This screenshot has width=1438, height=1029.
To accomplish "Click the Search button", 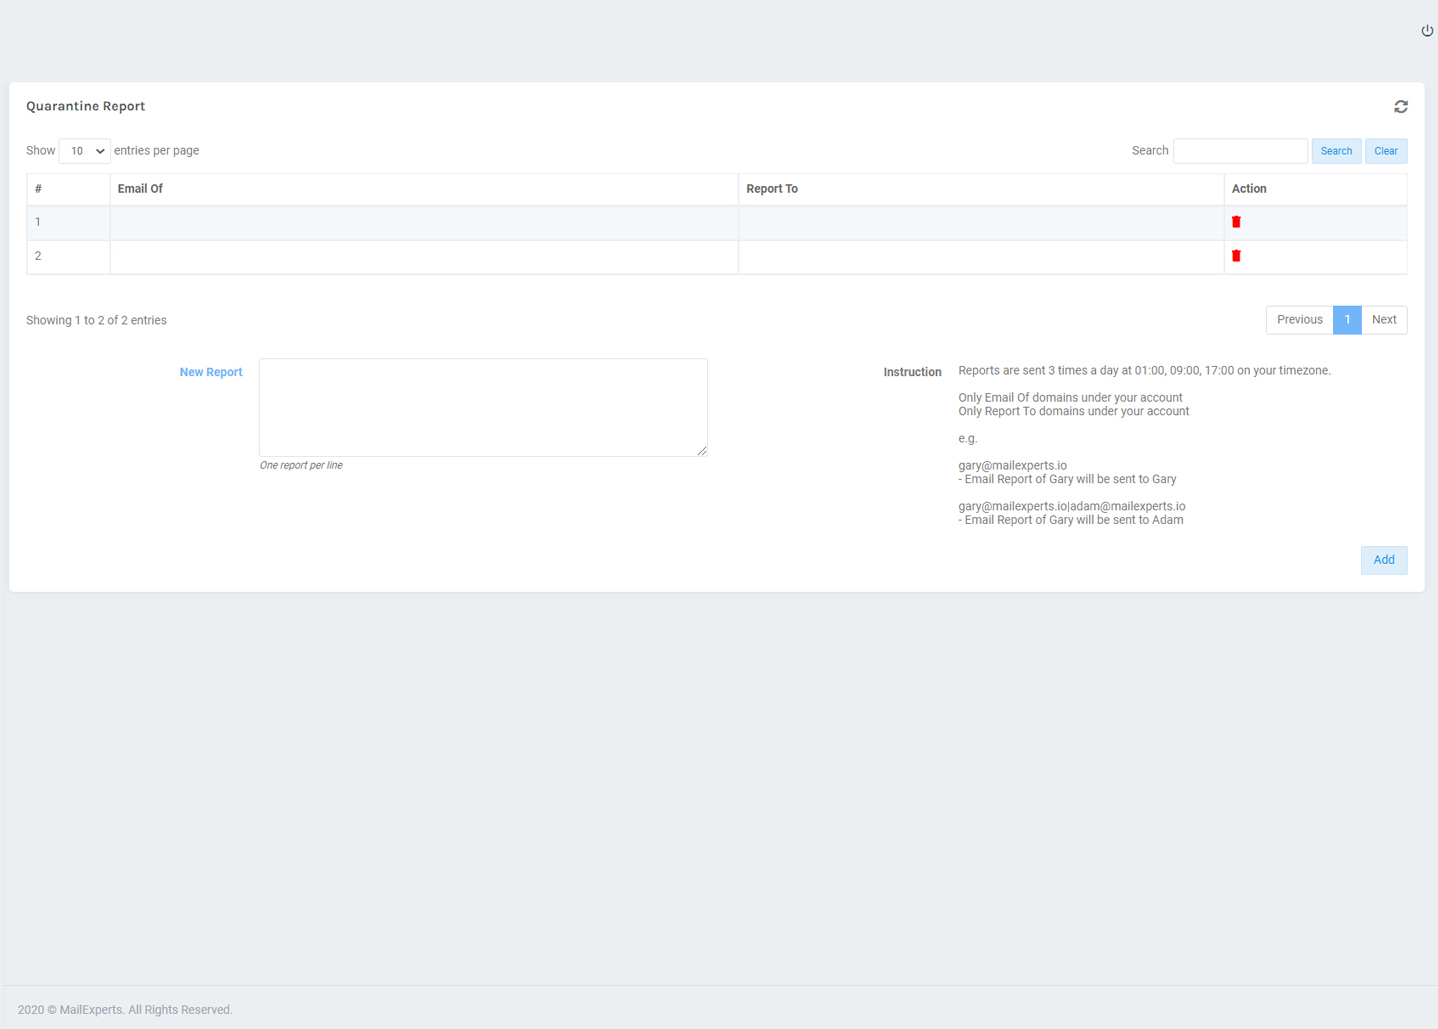I will [x=1336, y=150].
